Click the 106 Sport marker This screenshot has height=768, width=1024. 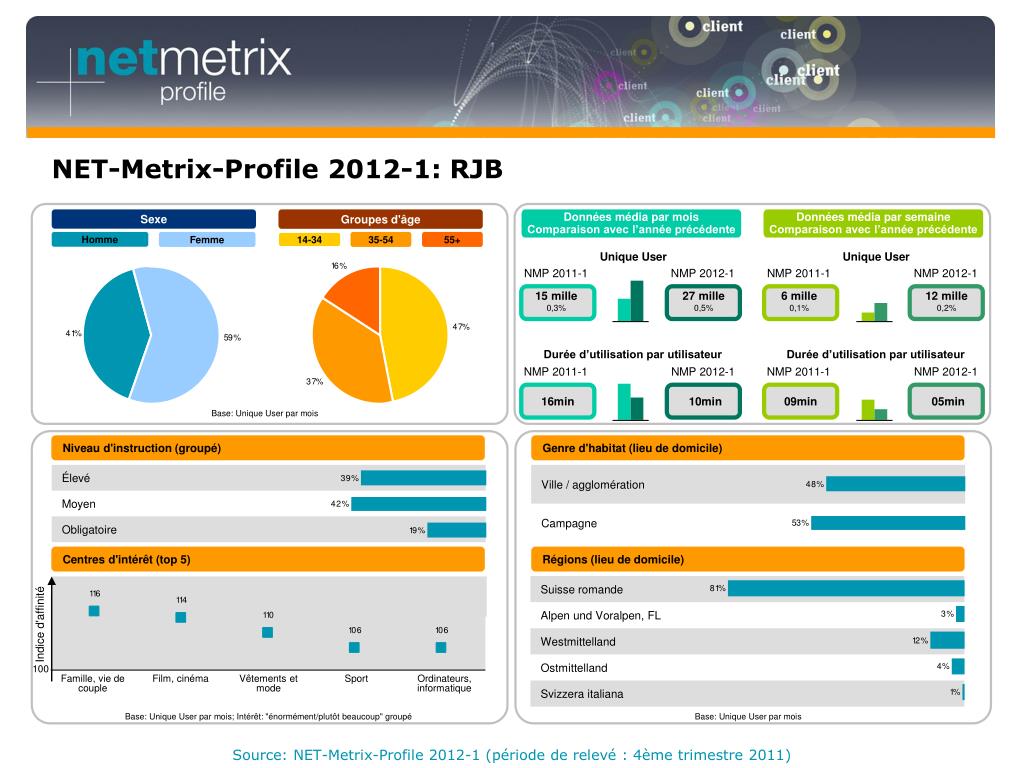click(x=354, y=647)
